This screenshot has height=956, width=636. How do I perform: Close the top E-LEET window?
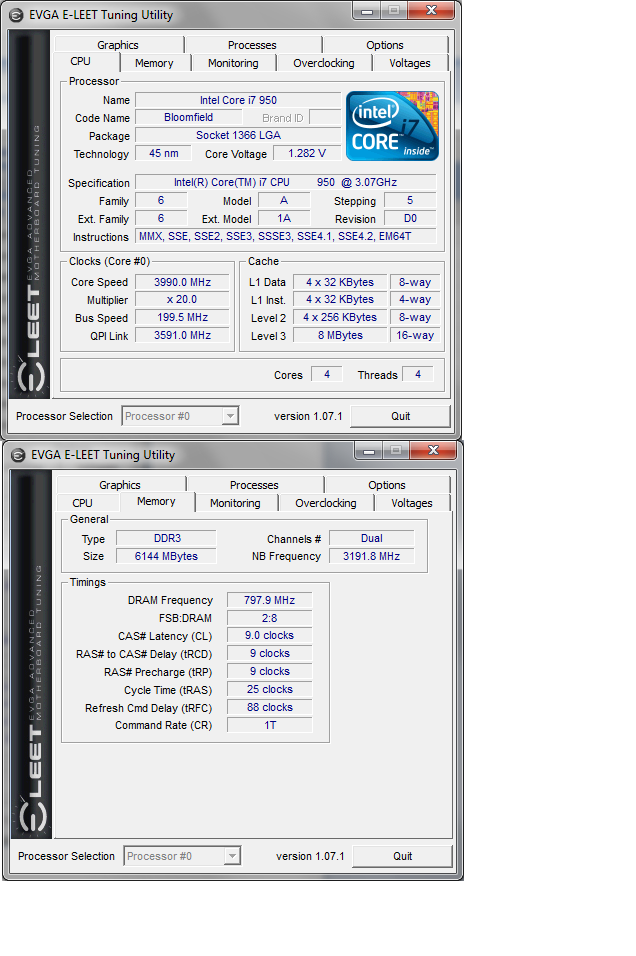[x=431, y=10]
